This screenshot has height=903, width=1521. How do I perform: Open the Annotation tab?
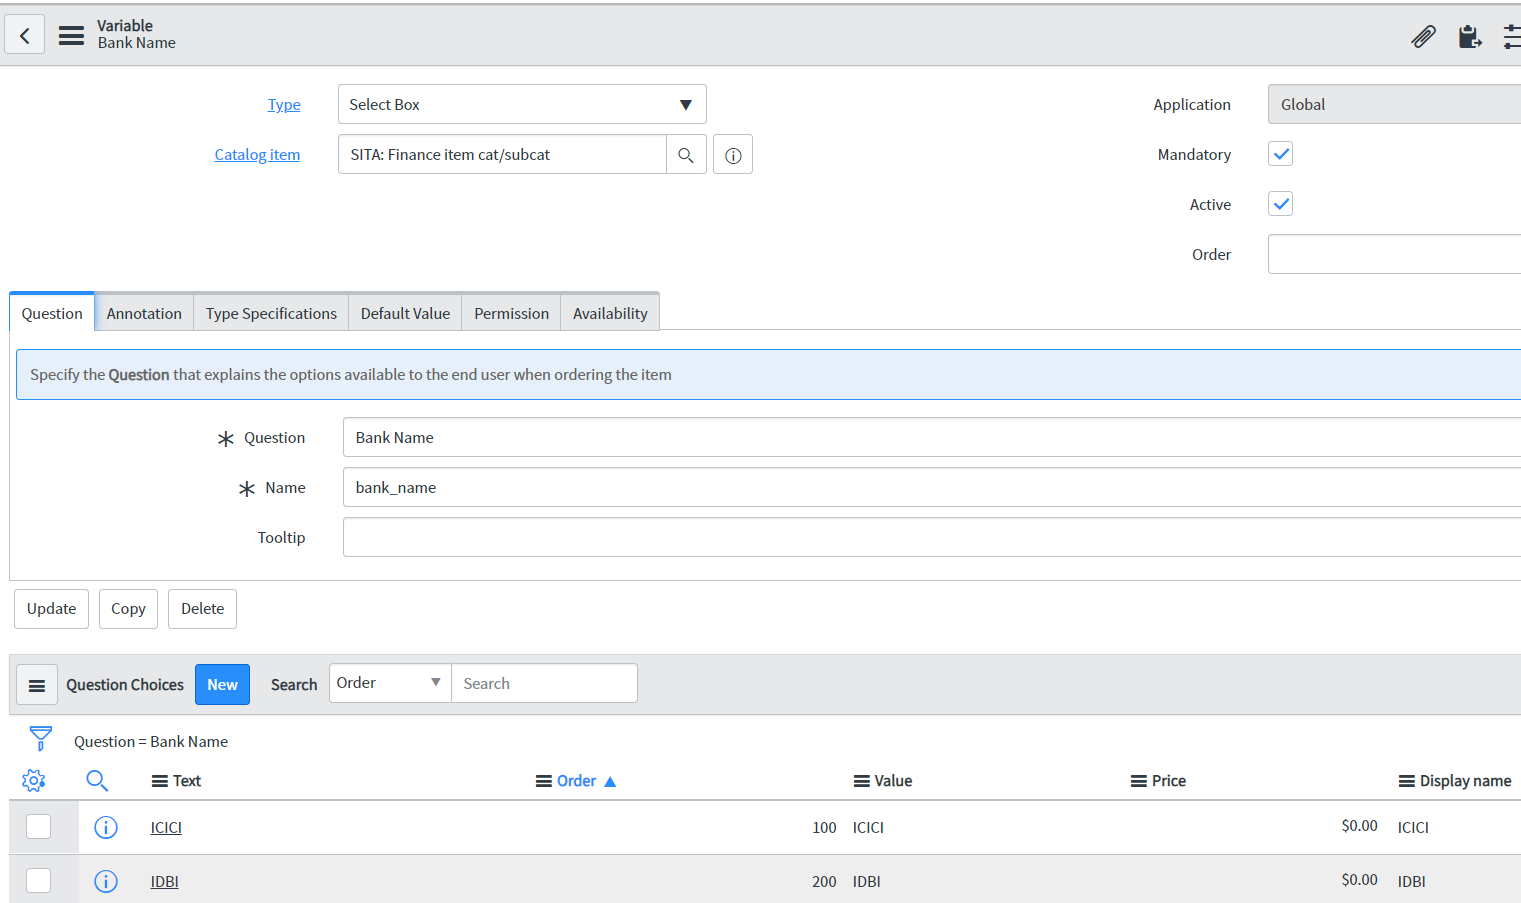coord(143,312)
